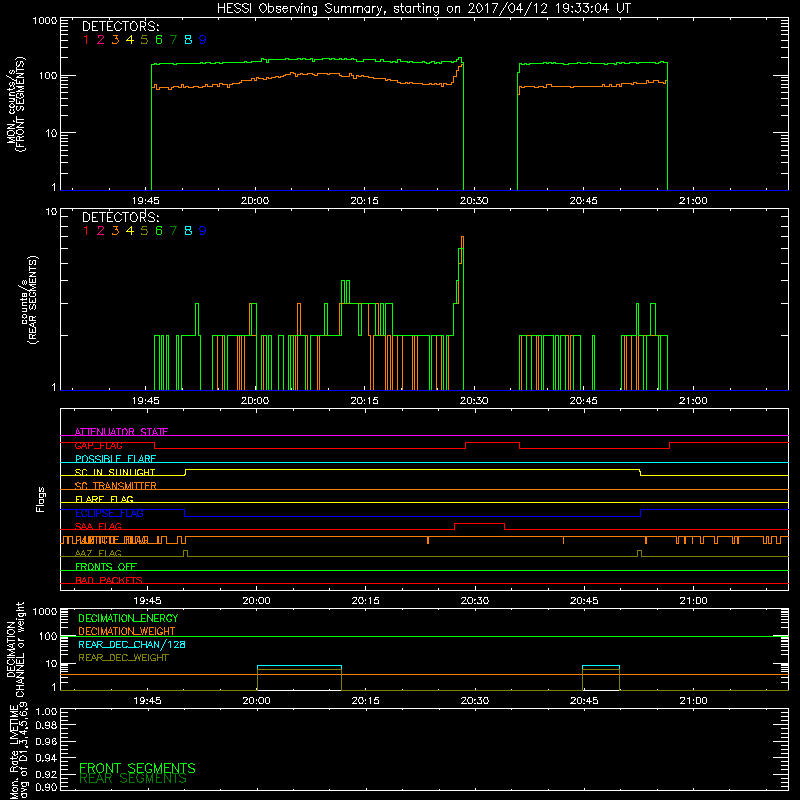
Task: Select the 'ATTENUATOR_STATE' flag label
Action: [x=121, y=432]
